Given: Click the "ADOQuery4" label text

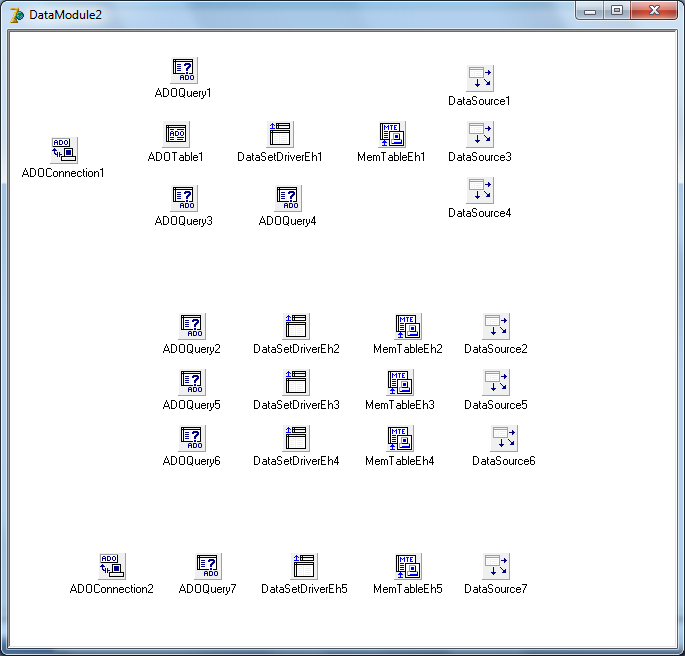Looking at the screenshot, I should click(x=287, y=221).
